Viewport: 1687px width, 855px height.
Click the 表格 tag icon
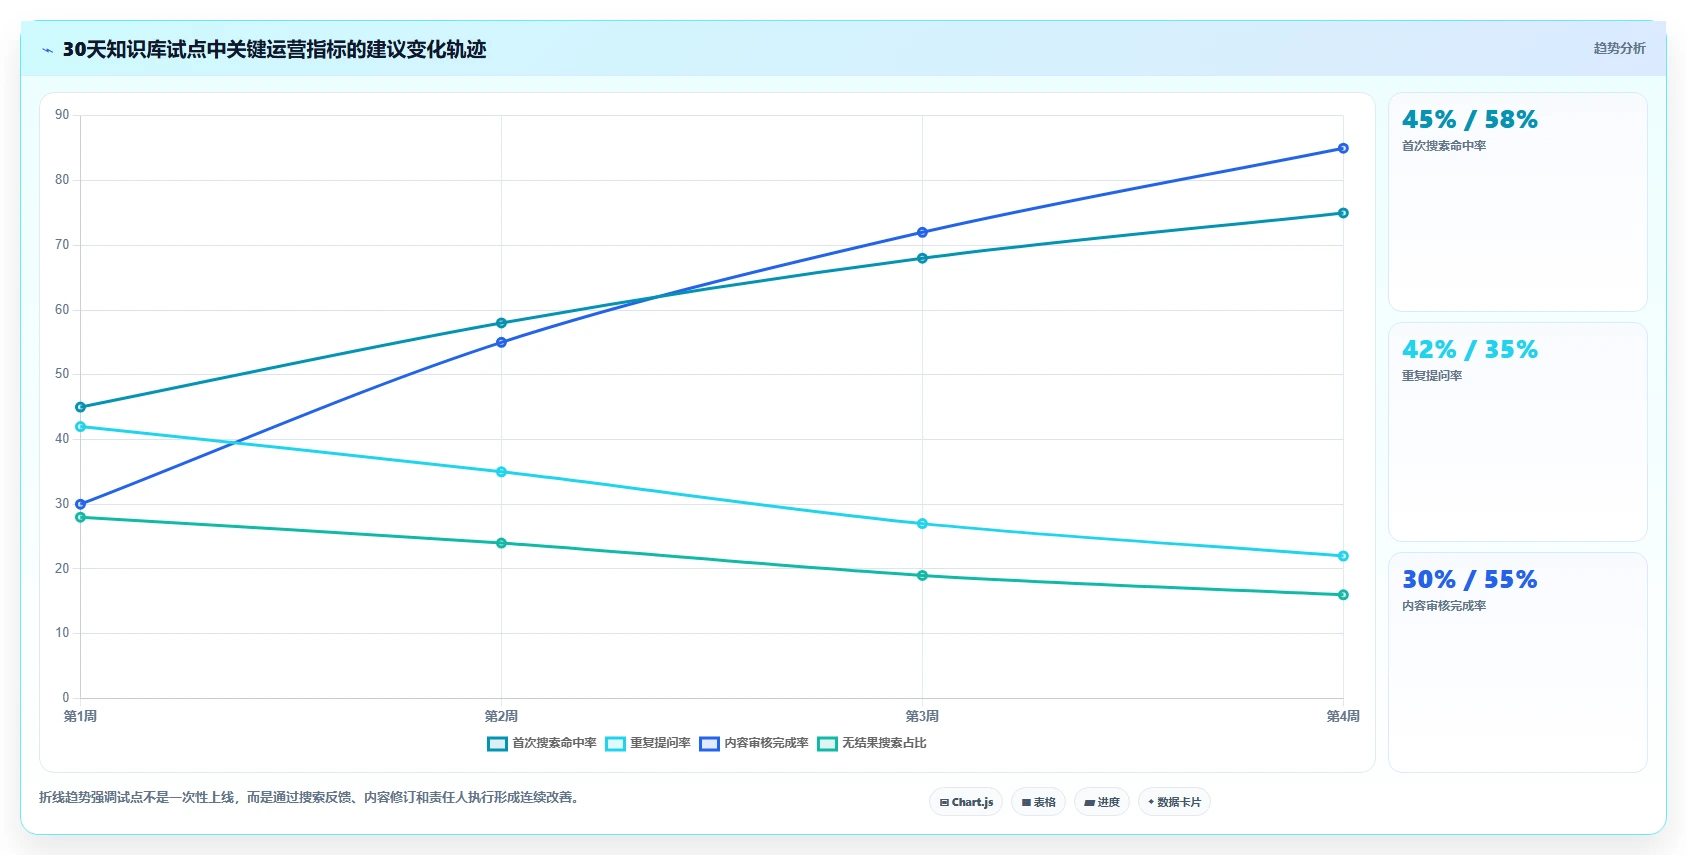click(x=1026, y=802)
